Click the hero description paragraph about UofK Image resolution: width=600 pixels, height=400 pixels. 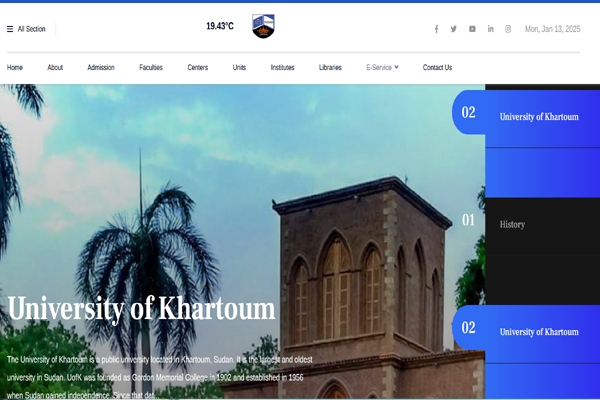point(160,377)
